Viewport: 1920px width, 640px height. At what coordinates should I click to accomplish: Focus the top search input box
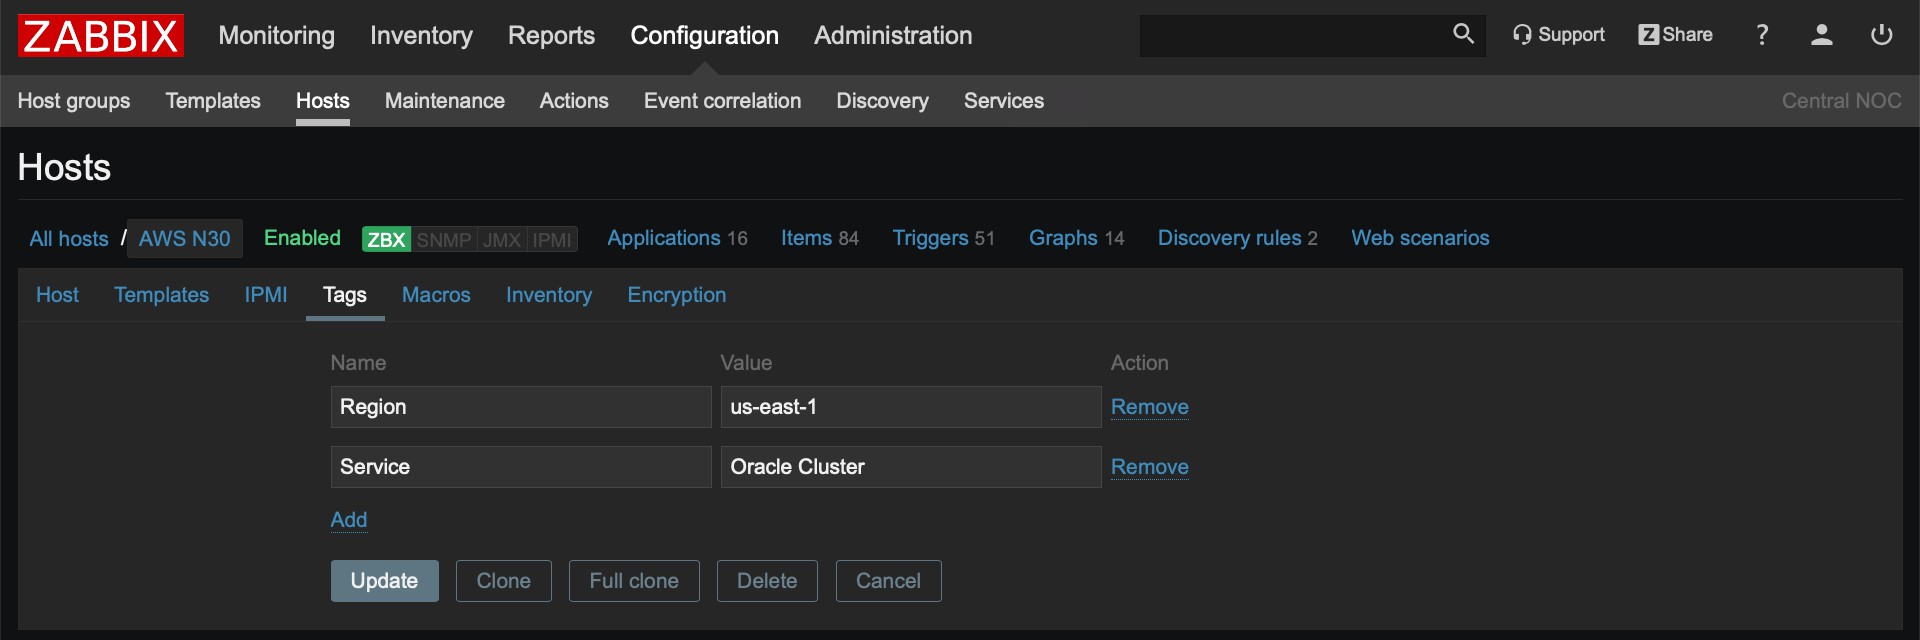(1290, 36)
